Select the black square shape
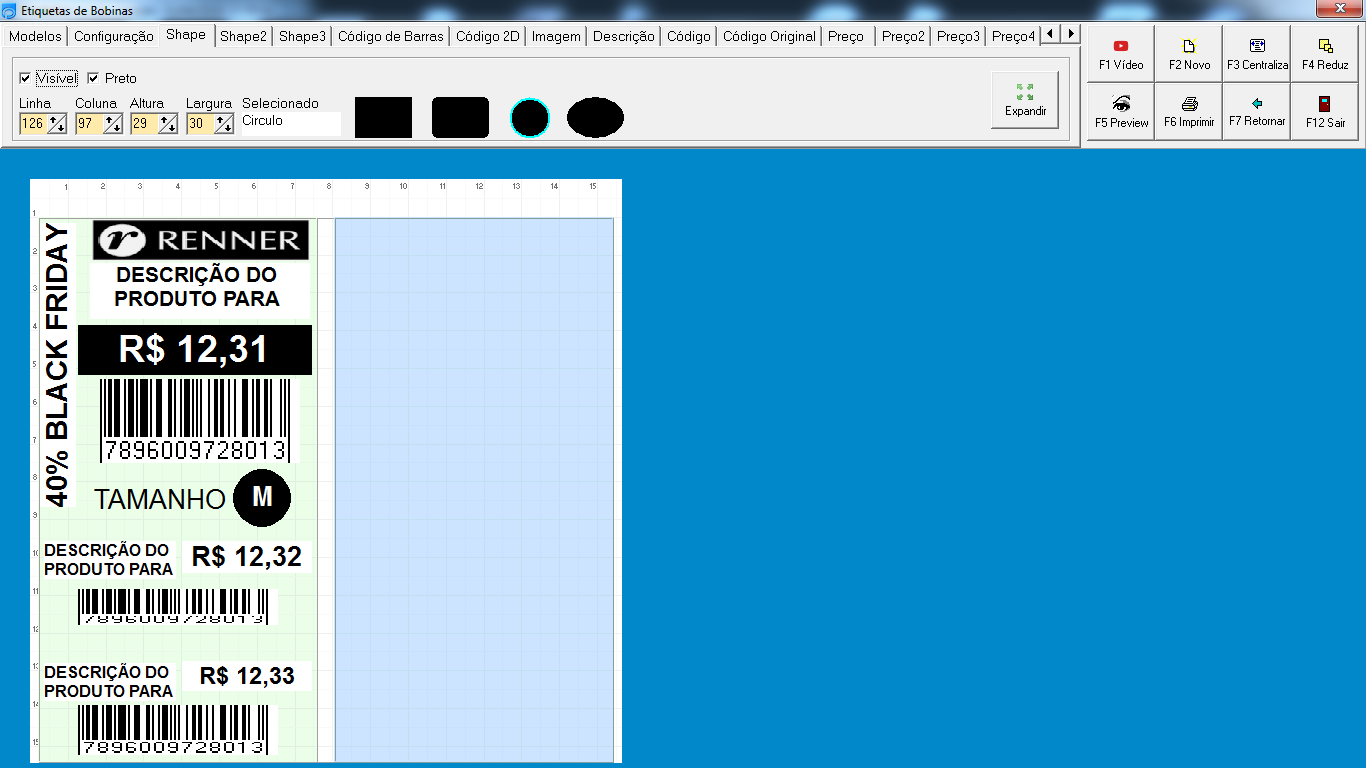Viewport: 1366px width, 768px height. [x=383, y=117]
